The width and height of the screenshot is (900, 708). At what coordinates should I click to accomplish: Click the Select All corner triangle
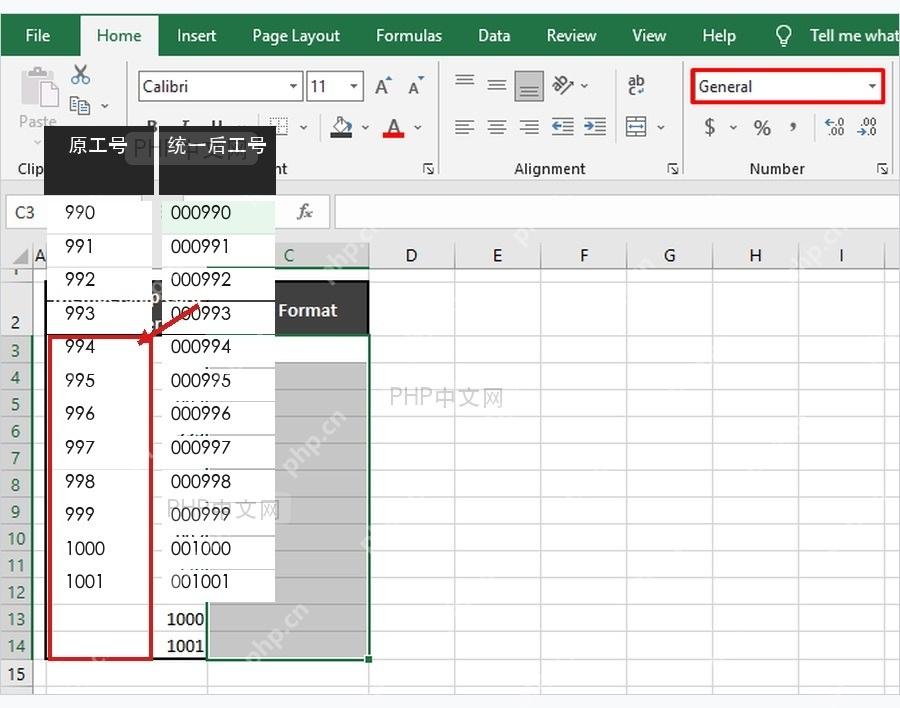click(x=21, y=256)
